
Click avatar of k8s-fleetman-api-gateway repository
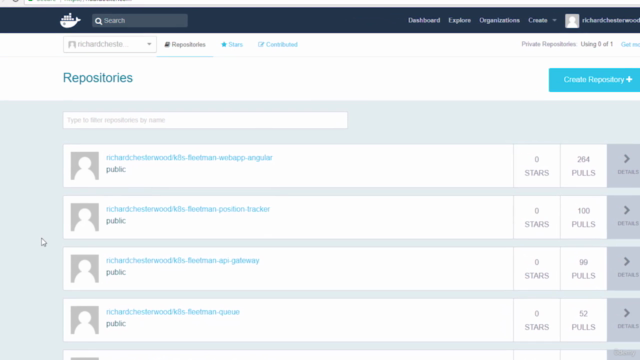click(84, 269)
